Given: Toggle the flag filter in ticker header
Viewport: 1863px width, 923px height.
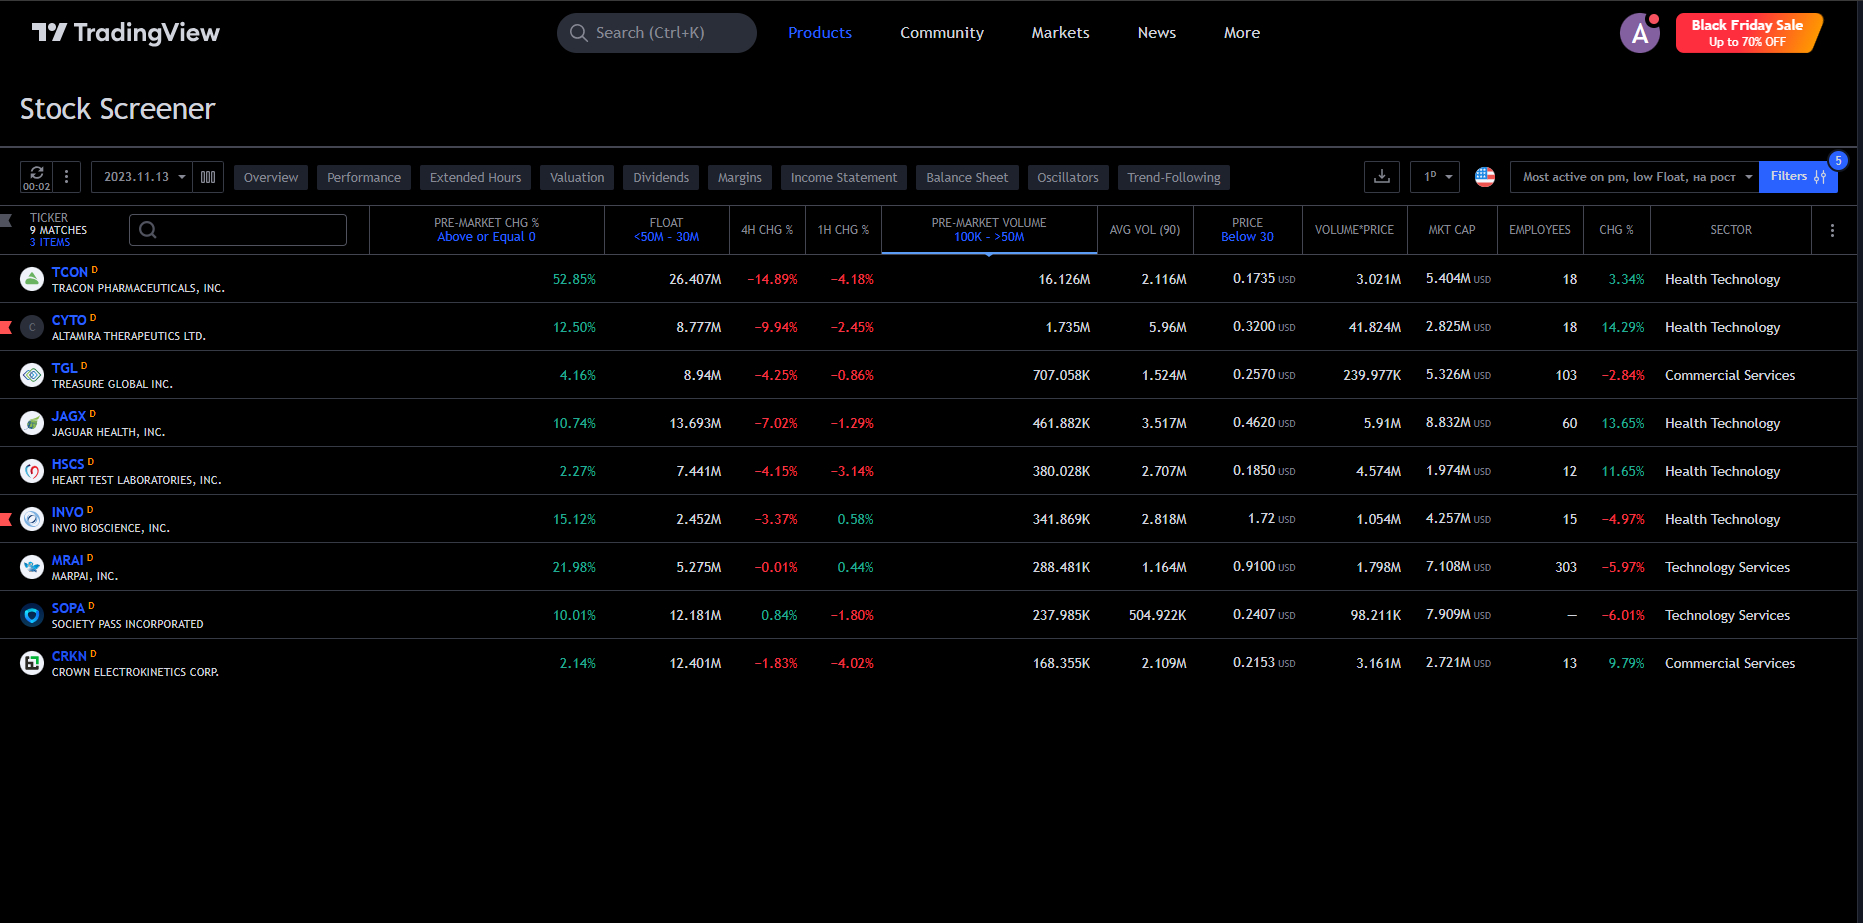Looking at the screenshot, I should [x=6, y=220].
